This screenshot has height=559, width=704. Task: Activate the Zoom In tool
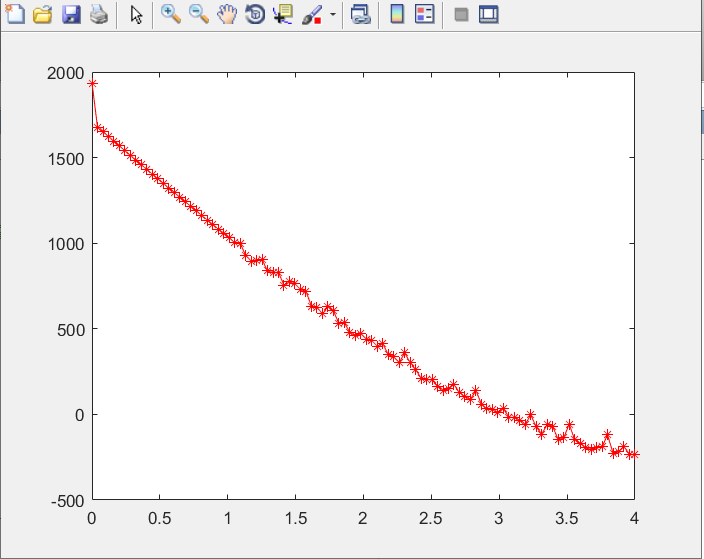coord(171,14)
